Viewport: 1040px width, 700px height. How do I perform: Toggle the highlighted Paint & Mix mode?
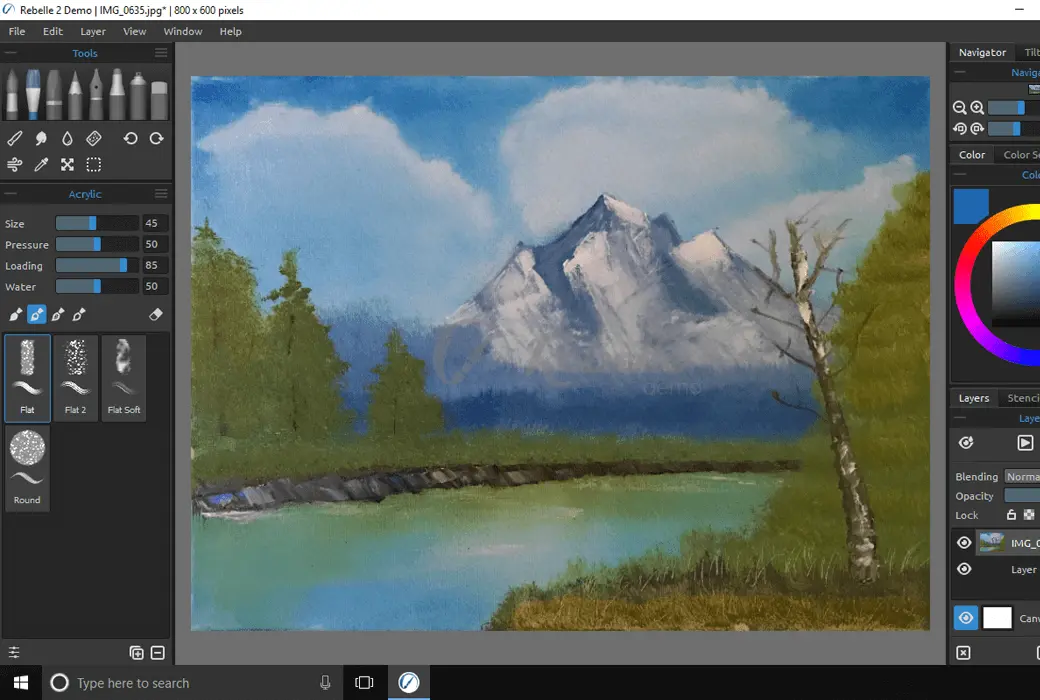36,315
